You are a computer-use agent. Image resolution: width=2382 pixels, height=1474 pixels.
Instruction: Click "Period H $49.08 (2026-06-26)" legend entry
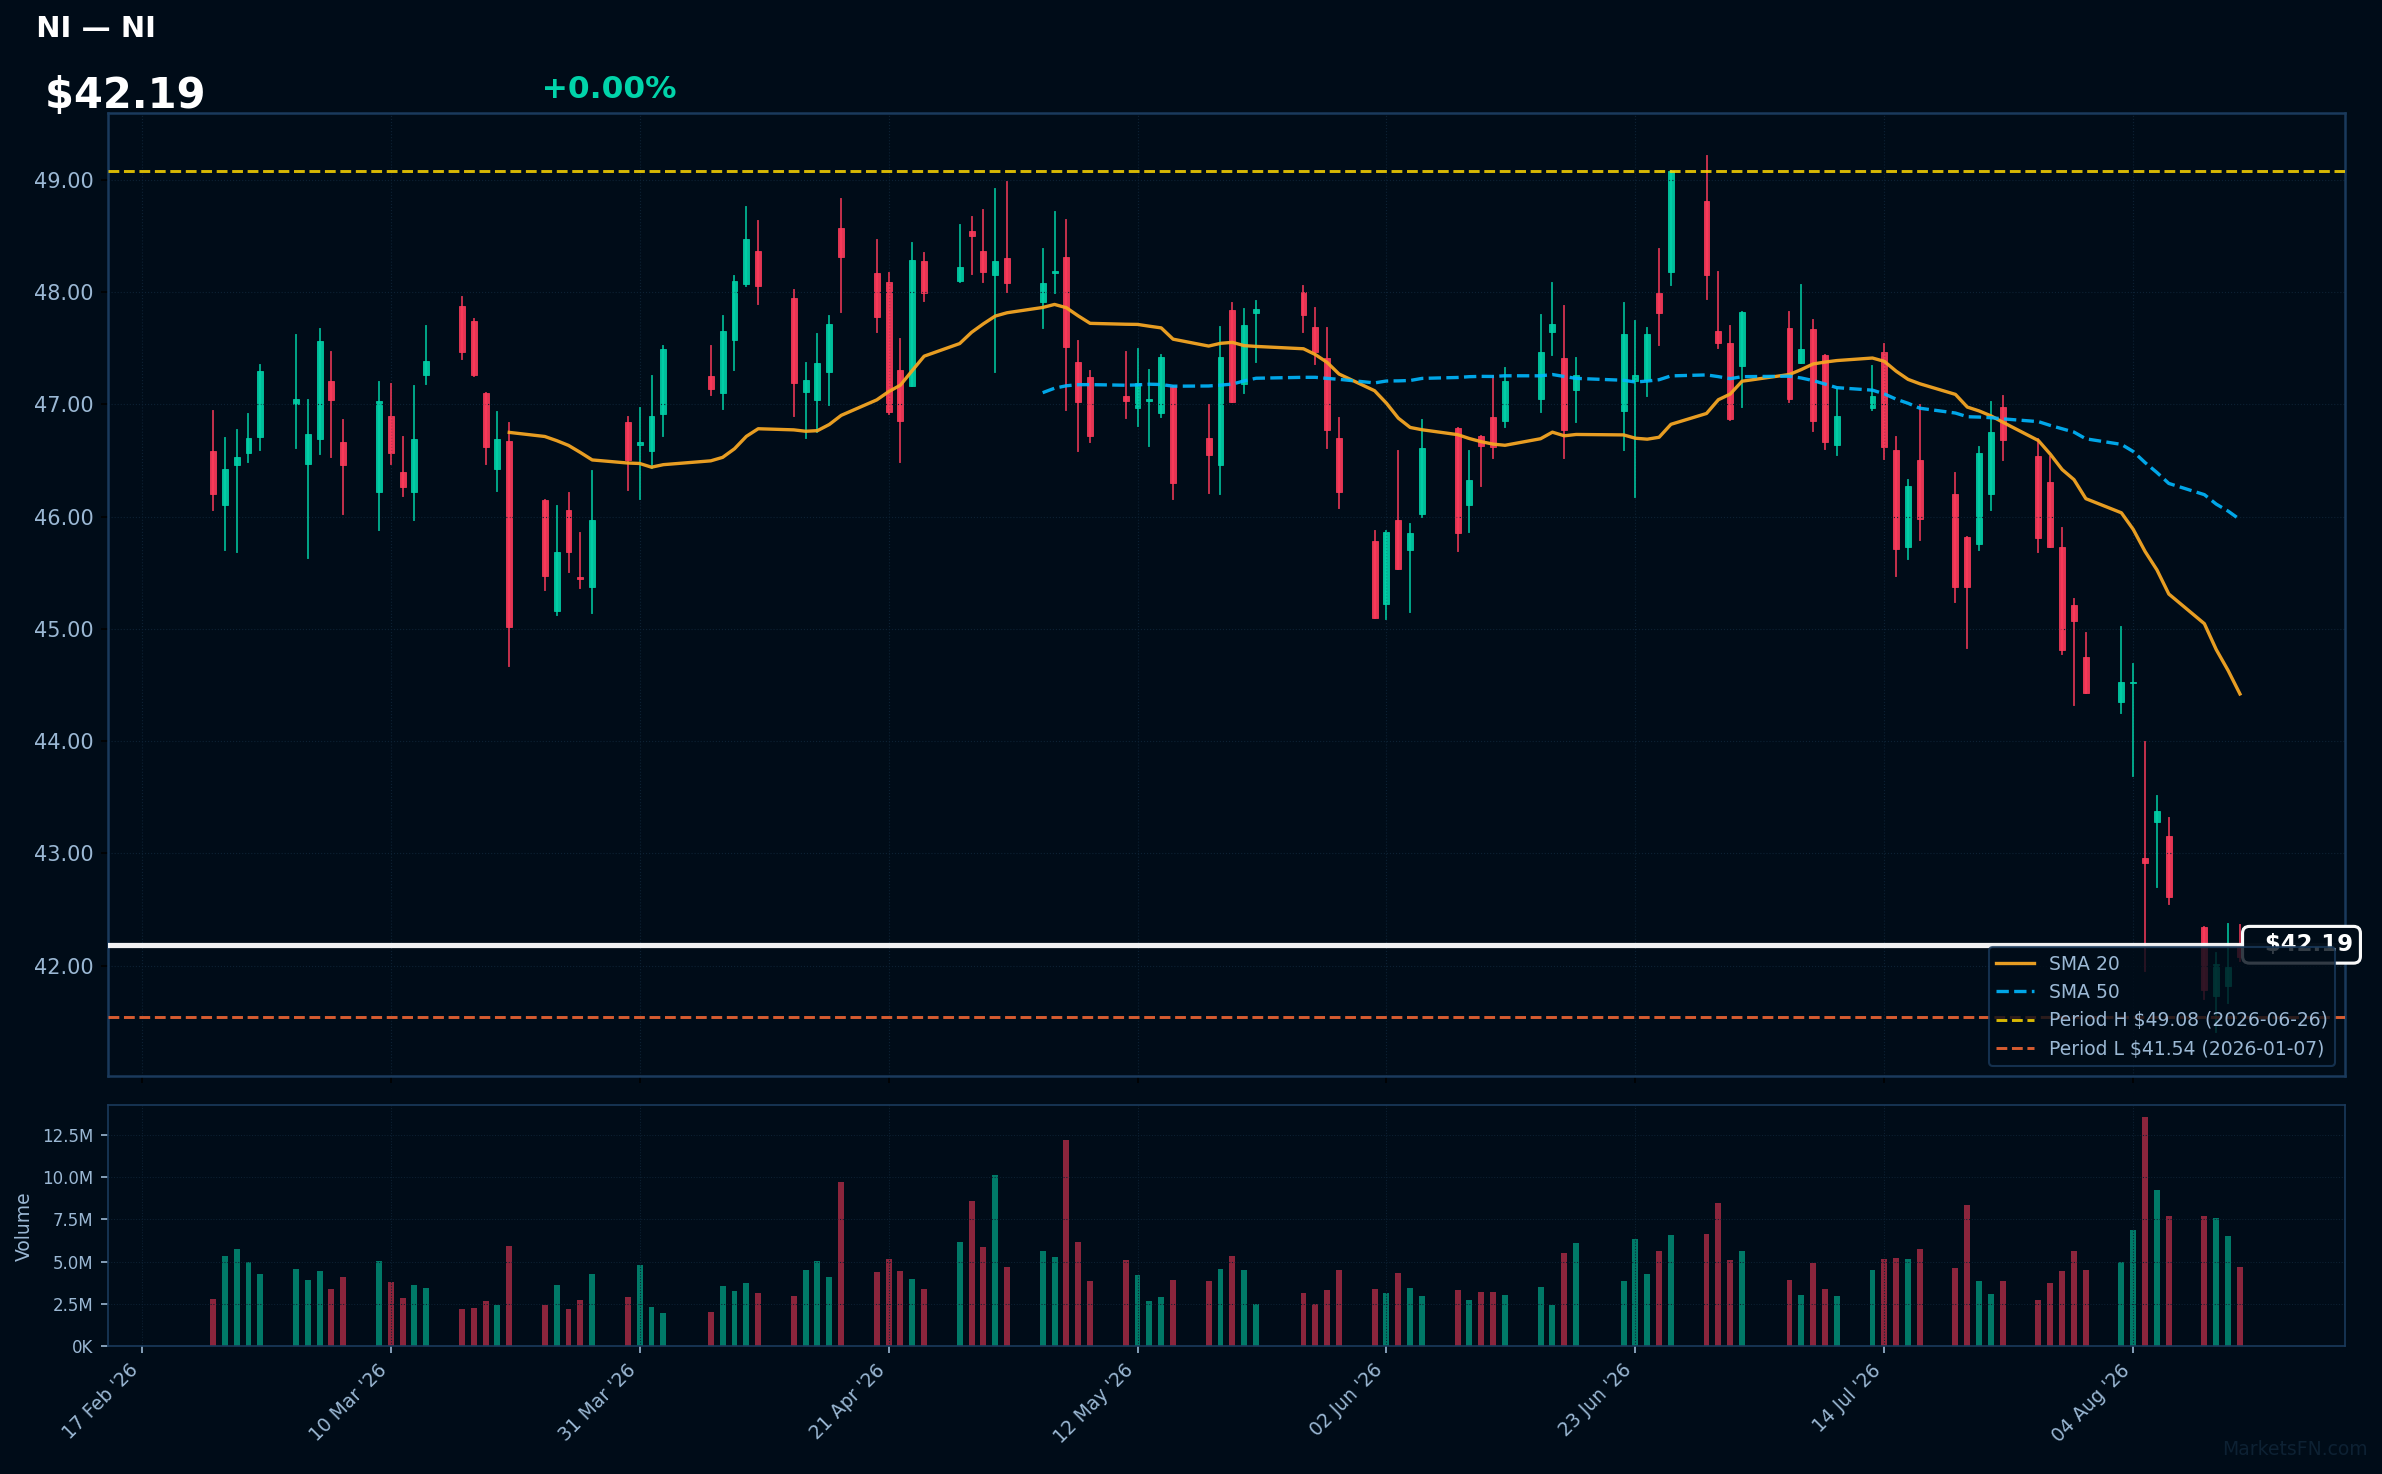pyautogui.click(x=2188, y=1019)
